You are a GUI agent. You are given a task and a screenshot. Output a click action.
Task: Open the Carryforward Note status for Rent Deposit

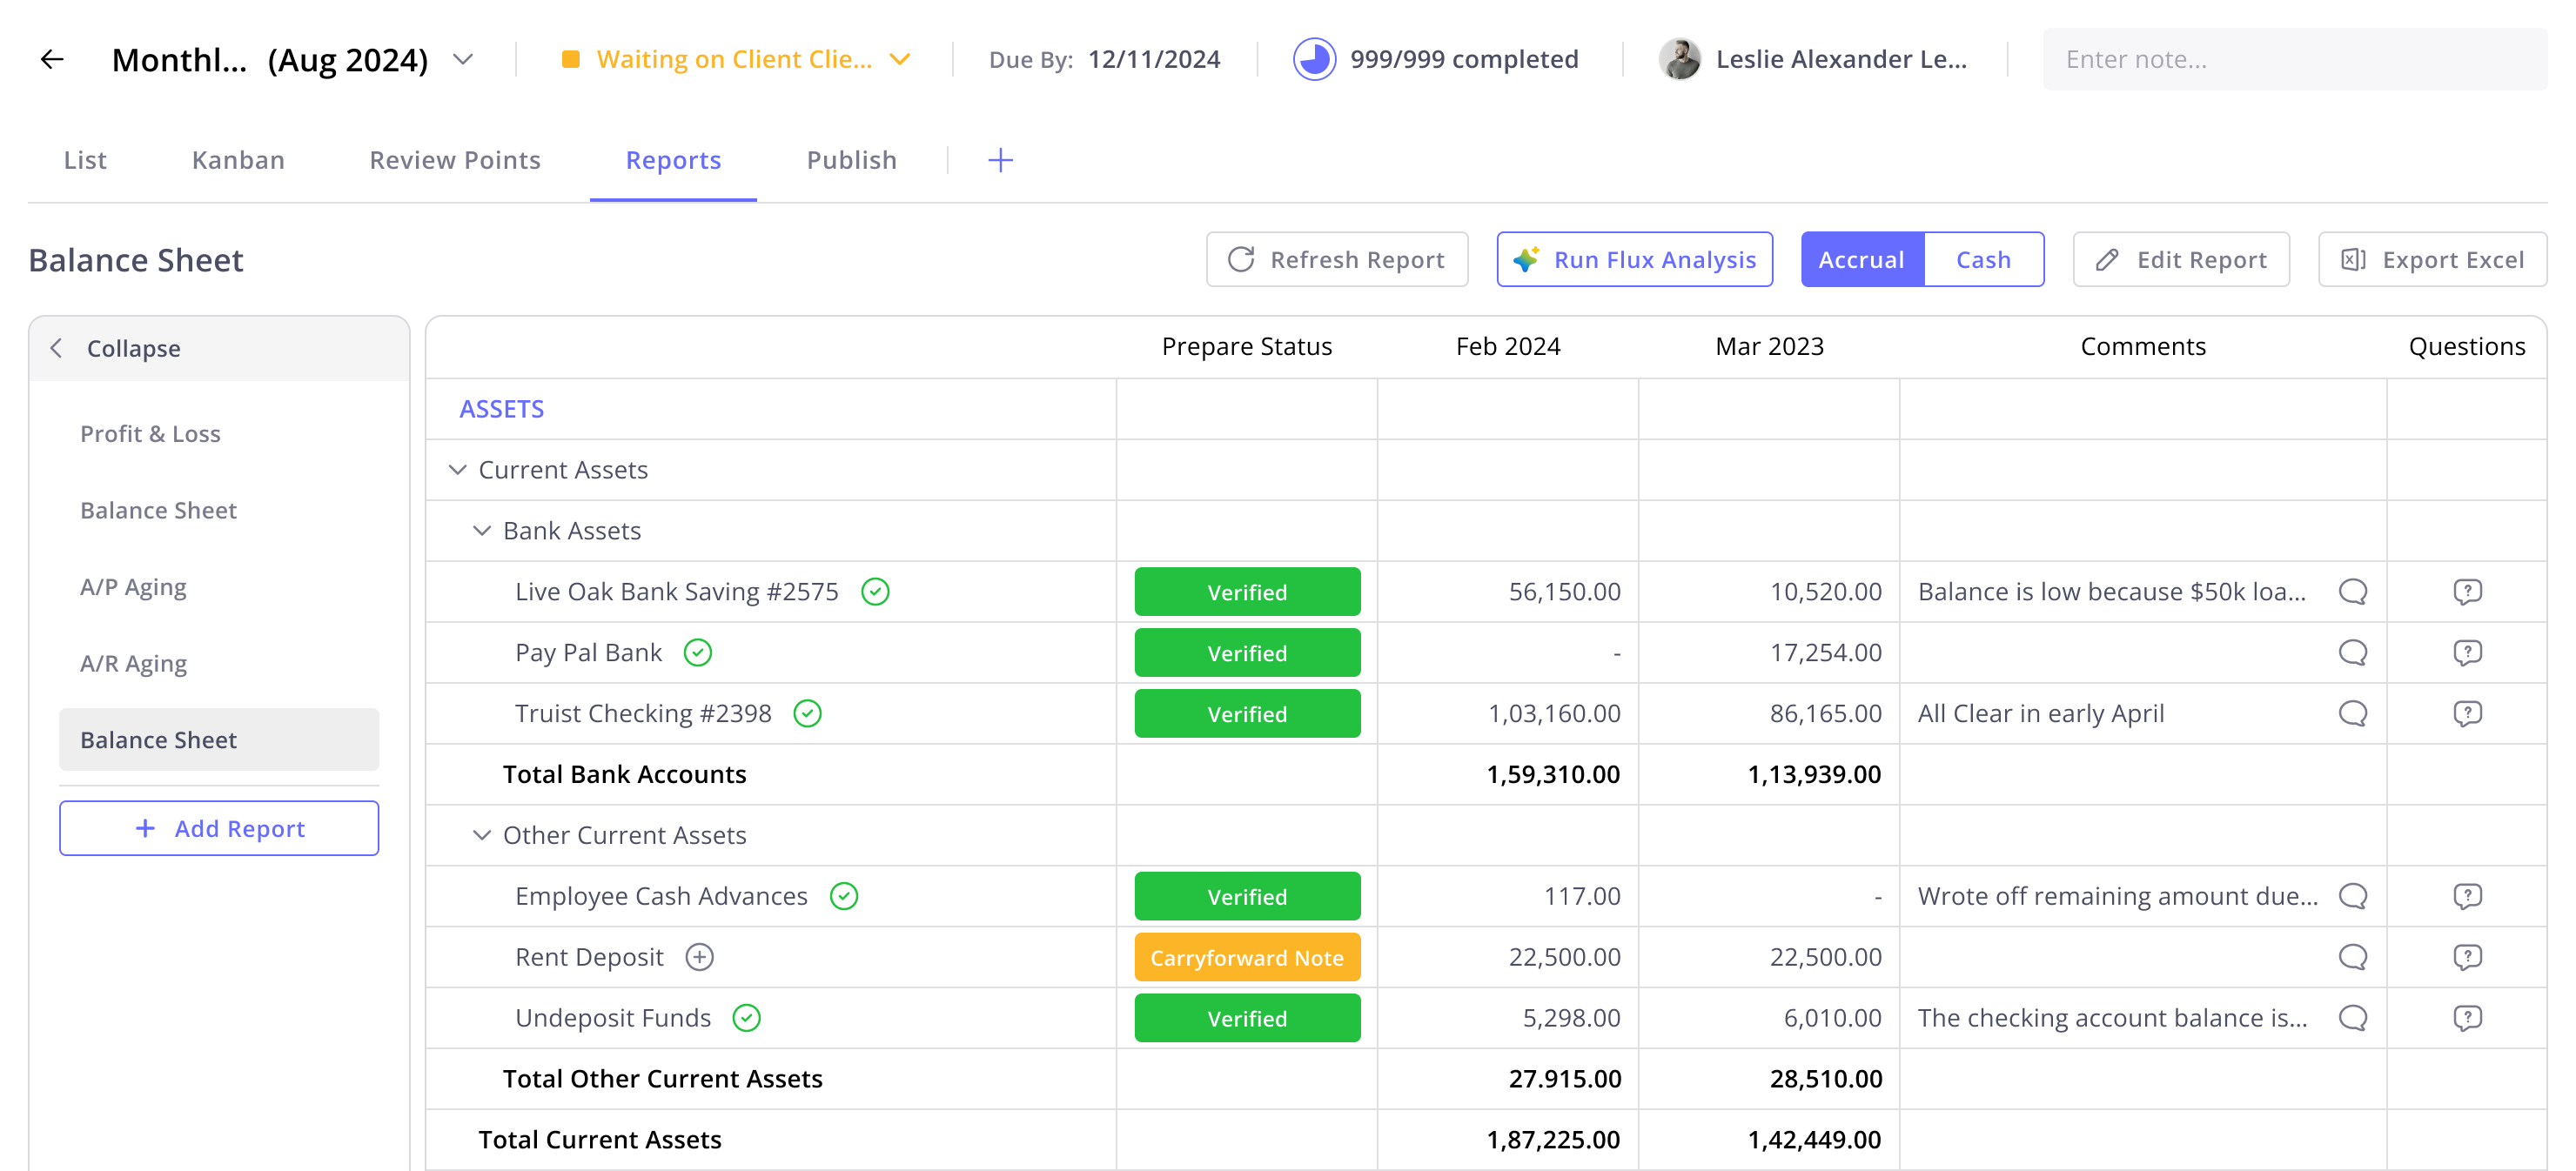click(1247, 957)
